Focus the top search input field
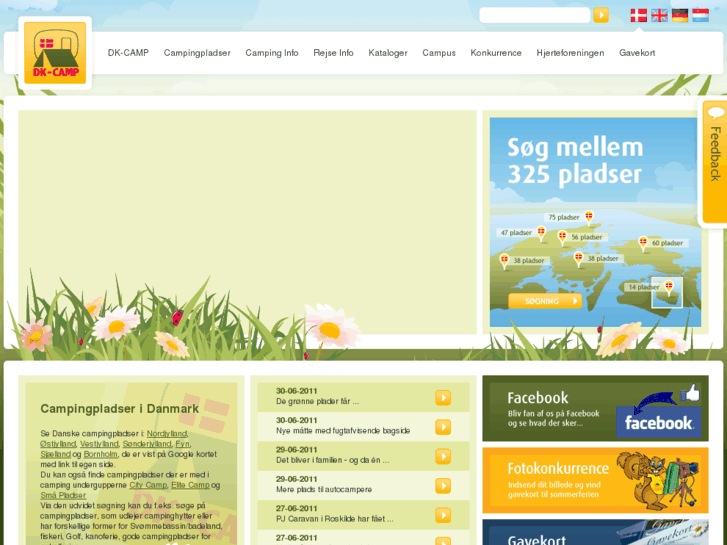The image size is (727, 545). pyautogui.click(x=535, y=15)
